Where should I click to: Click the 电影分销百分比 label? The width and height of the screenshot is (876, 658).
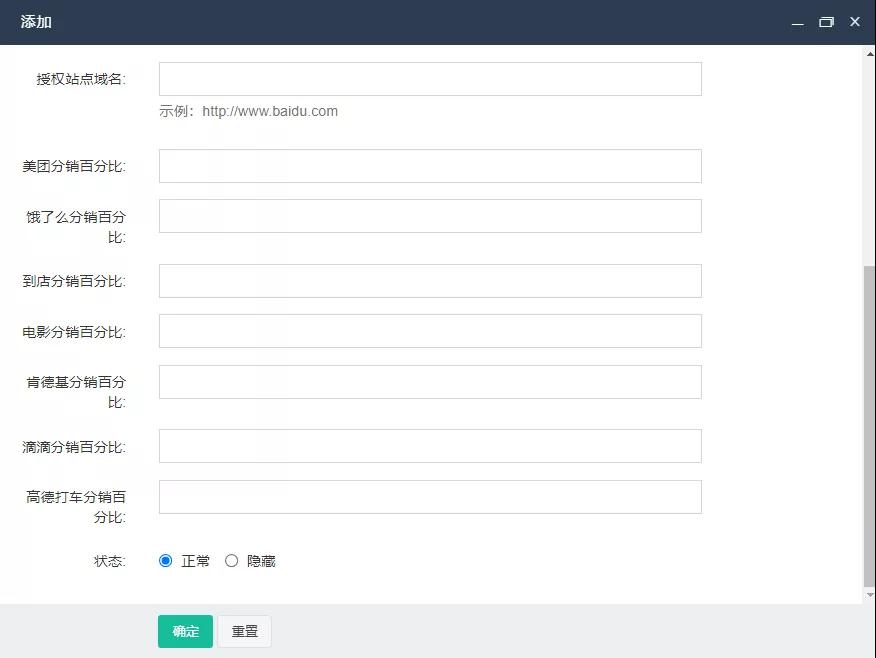click(x=74, y=332)
